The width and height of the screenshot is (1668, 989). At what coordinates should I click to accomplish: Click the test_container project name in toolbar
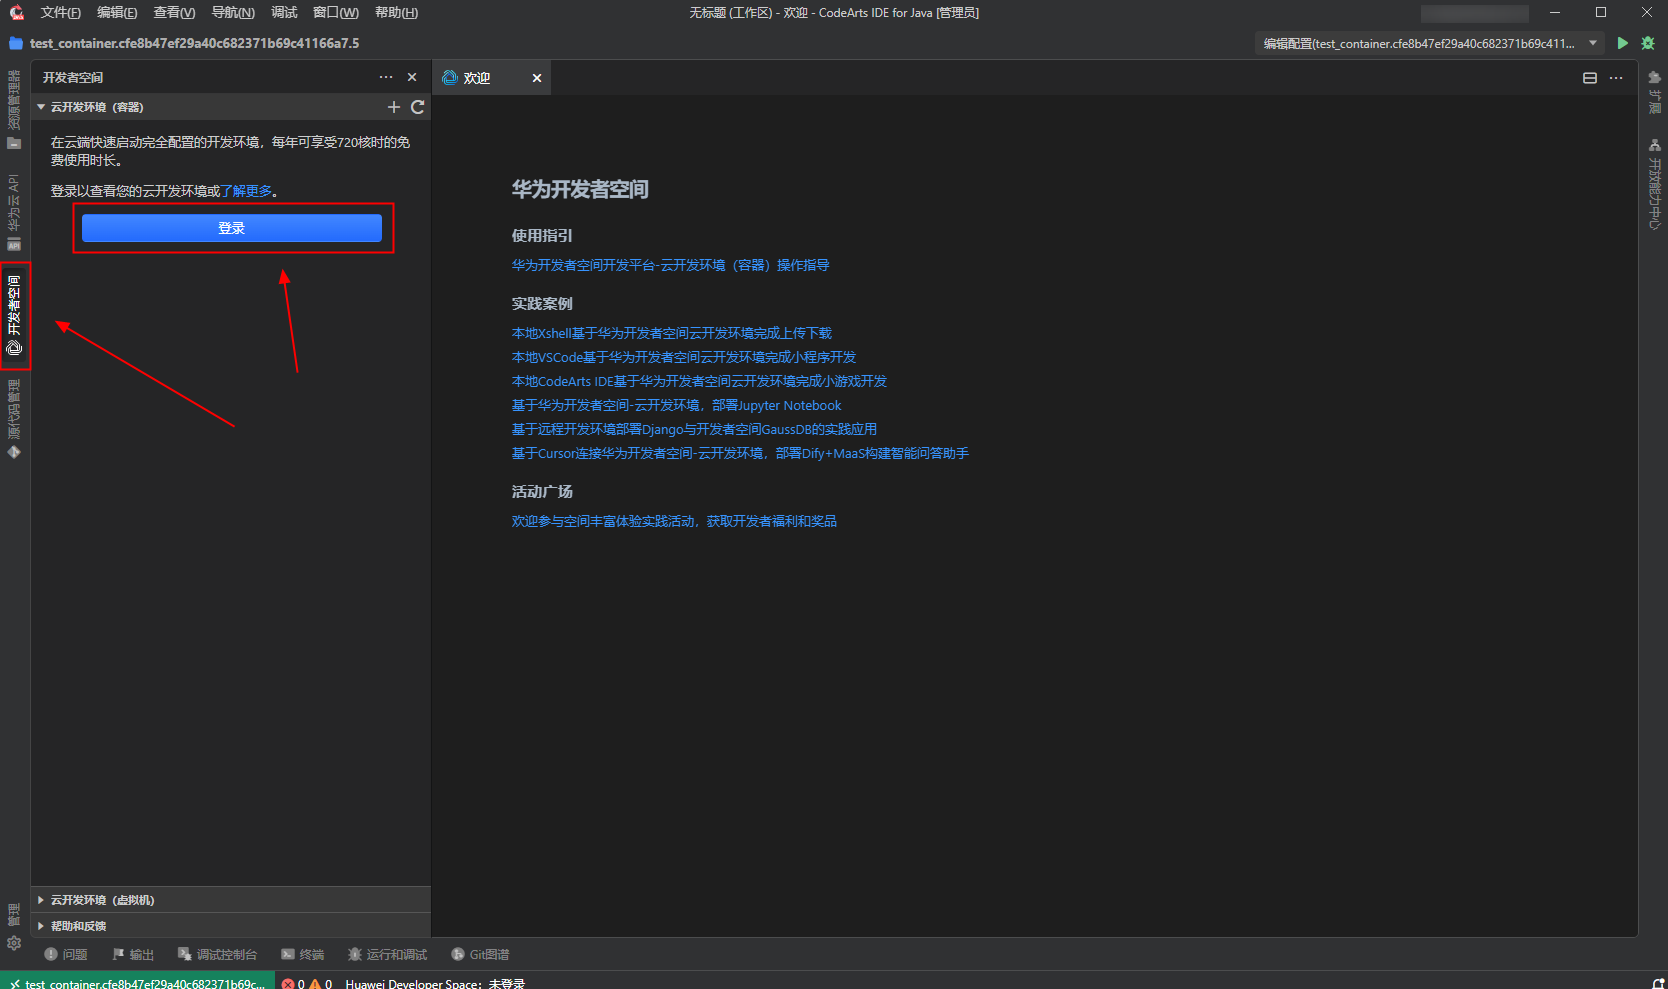(194, 43)
